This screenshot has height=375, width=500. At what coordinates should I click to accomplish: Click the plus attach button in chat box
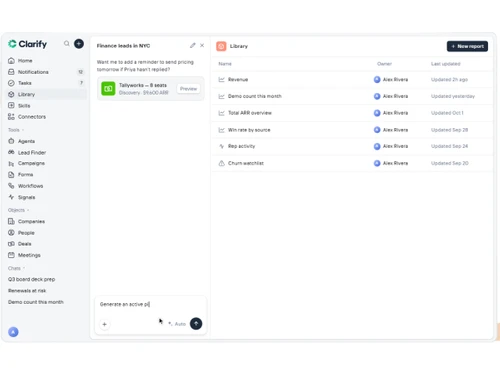(105, 324)
